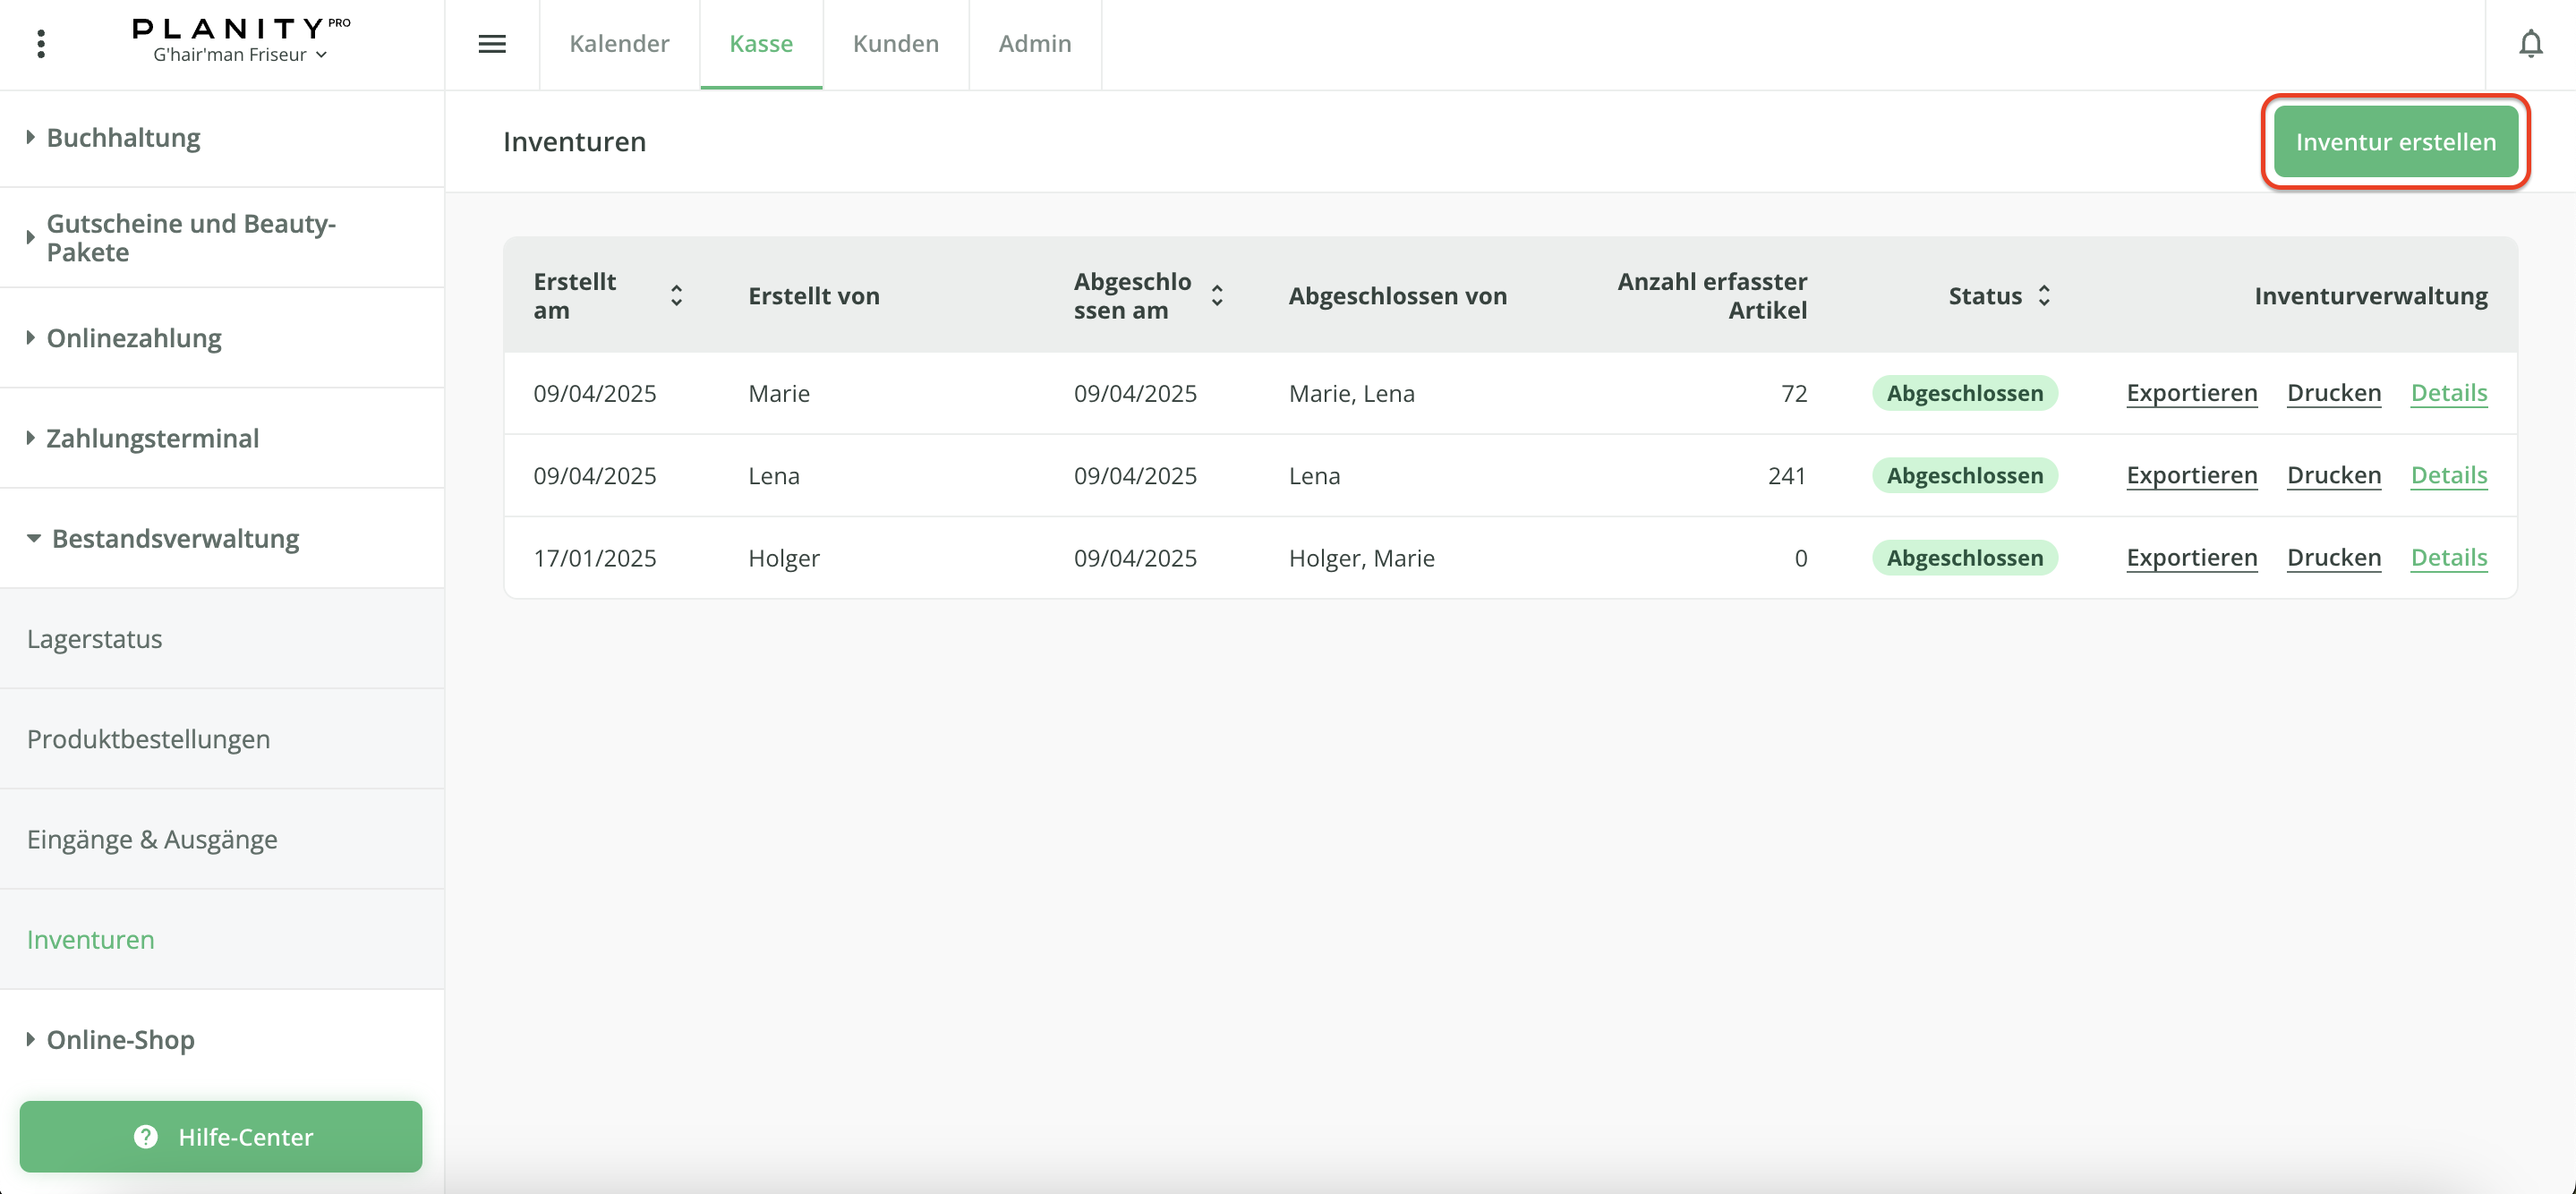Sort by Abgeschlossen am column arrows
The image size is (2576, 1194).
pyautogui.click(x=1216, y=296)
